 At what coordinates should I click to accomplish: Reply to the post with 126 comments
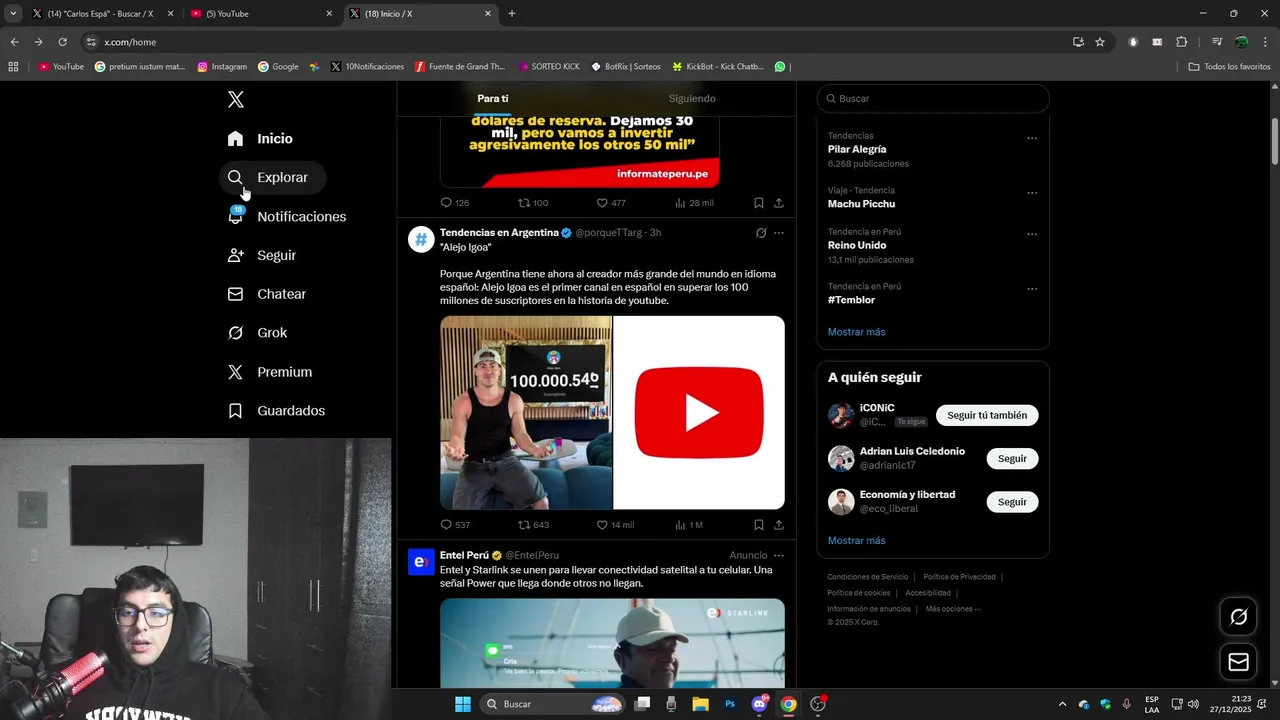click(455, 203)
